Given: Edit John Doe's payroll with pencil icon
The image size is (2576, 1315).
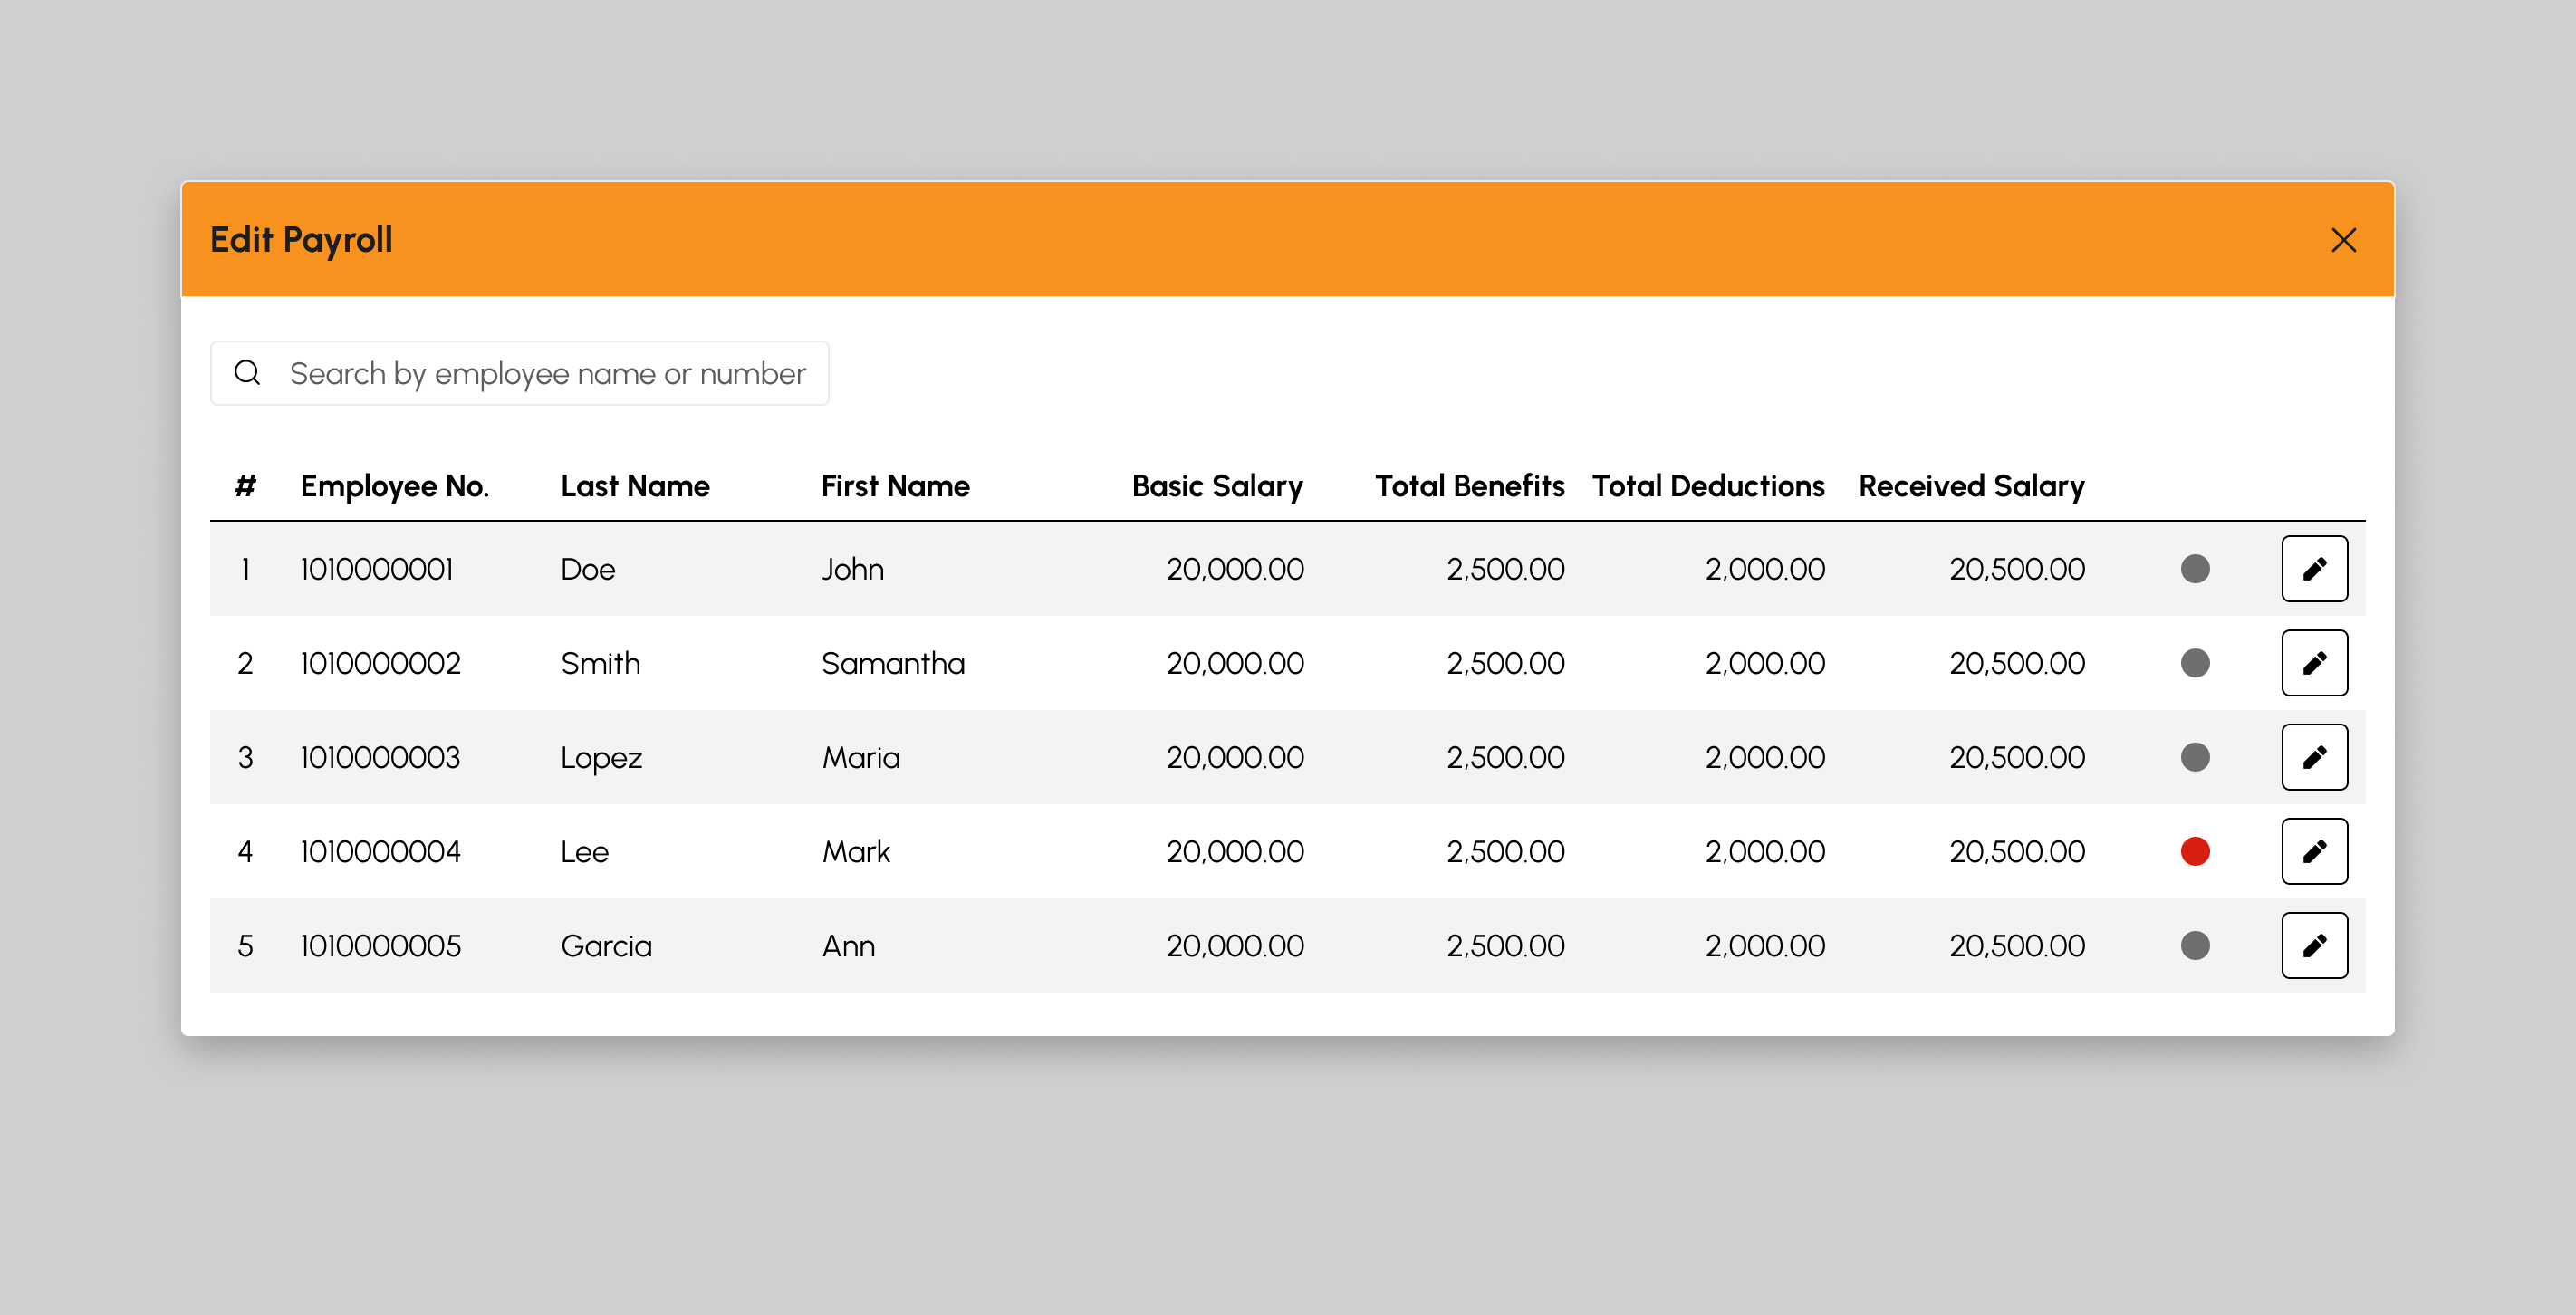Looking at the screenshot, I should pos(2314,569).
